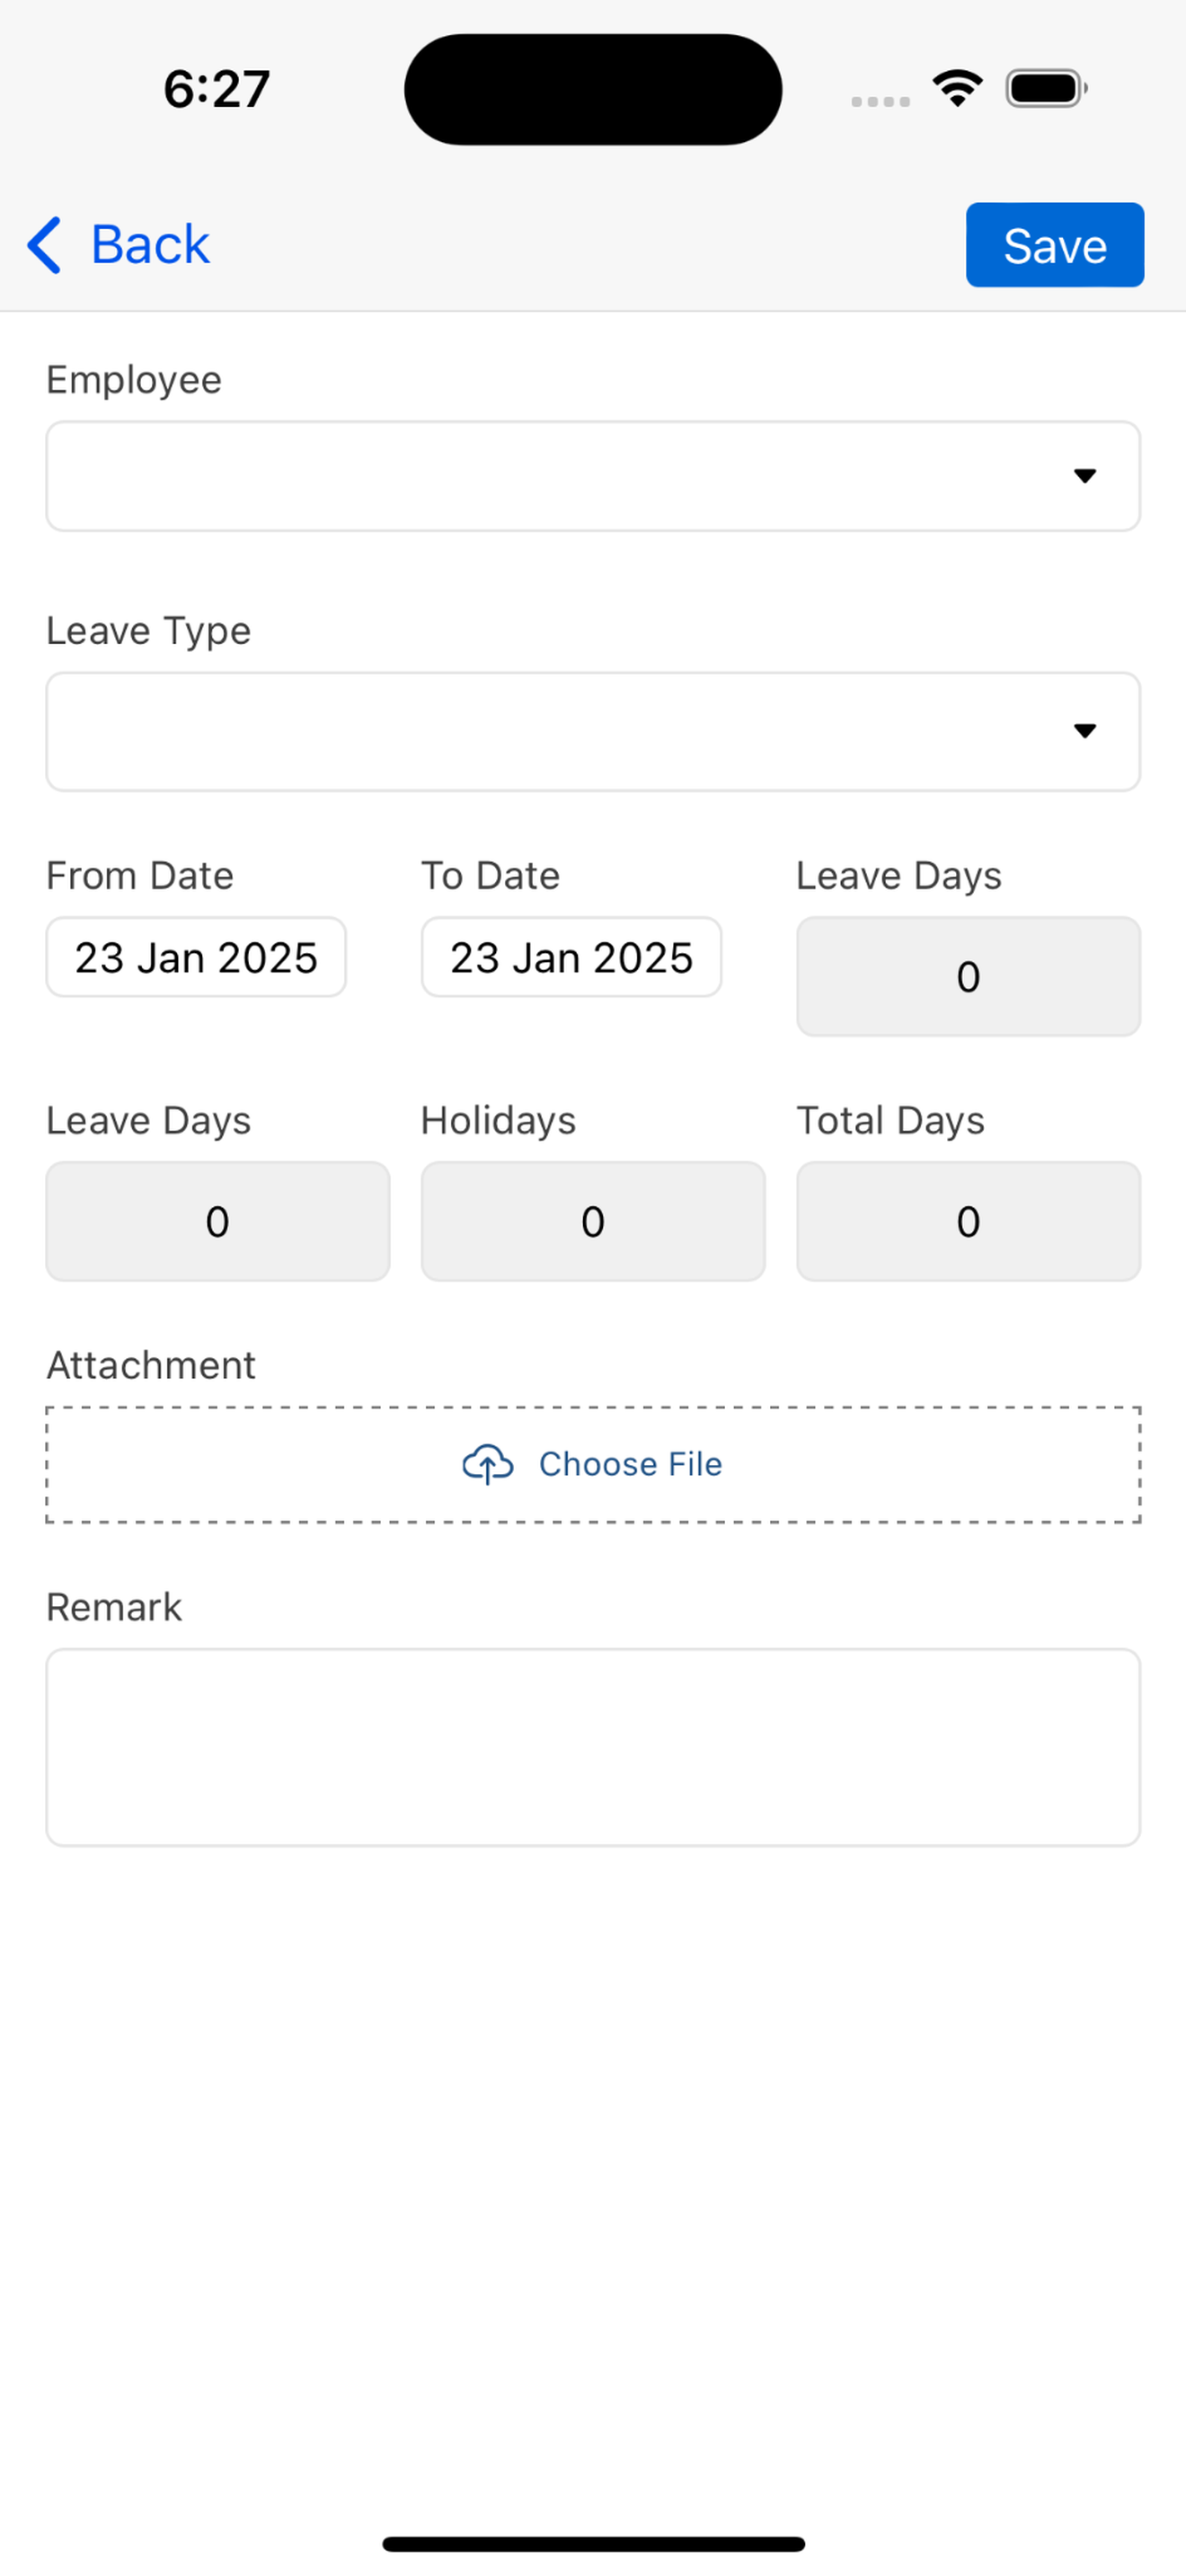Click the cloud upload icon
This screenshot has height=2576, width=1186.
[487, 1465]
